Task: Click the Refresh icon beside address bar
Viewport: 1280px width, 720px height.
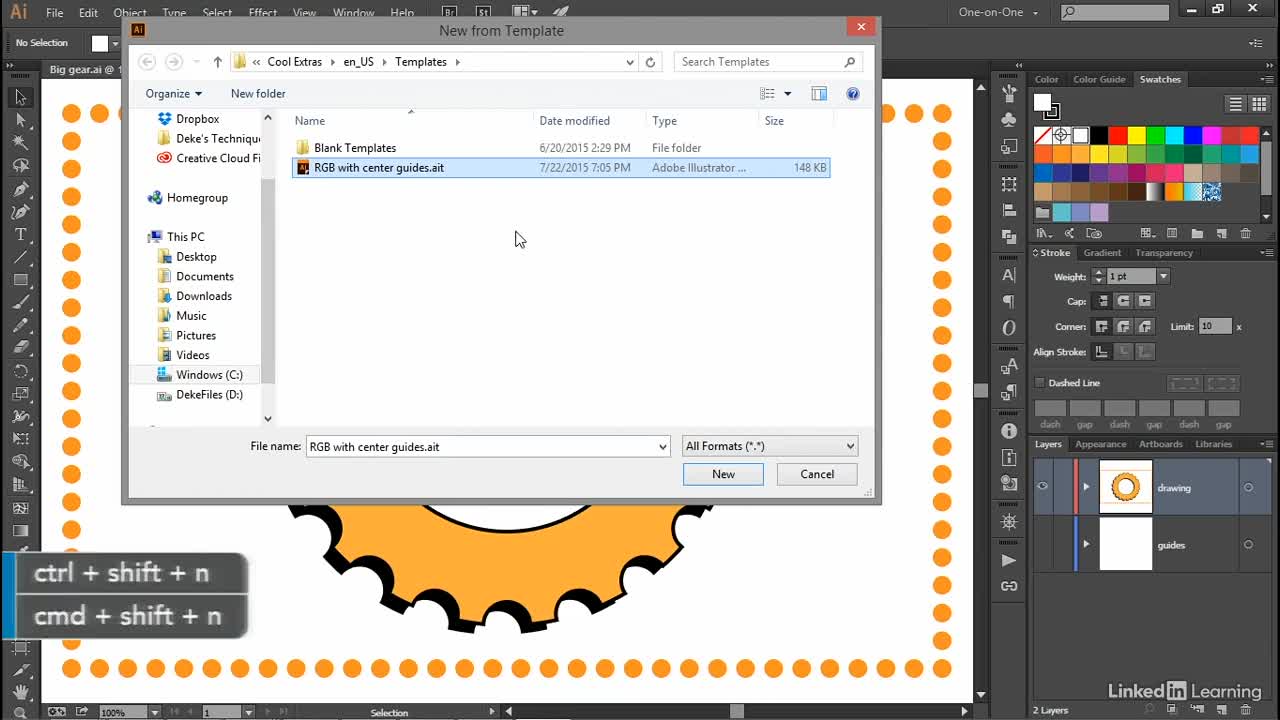Action: [x=650, y=62]
